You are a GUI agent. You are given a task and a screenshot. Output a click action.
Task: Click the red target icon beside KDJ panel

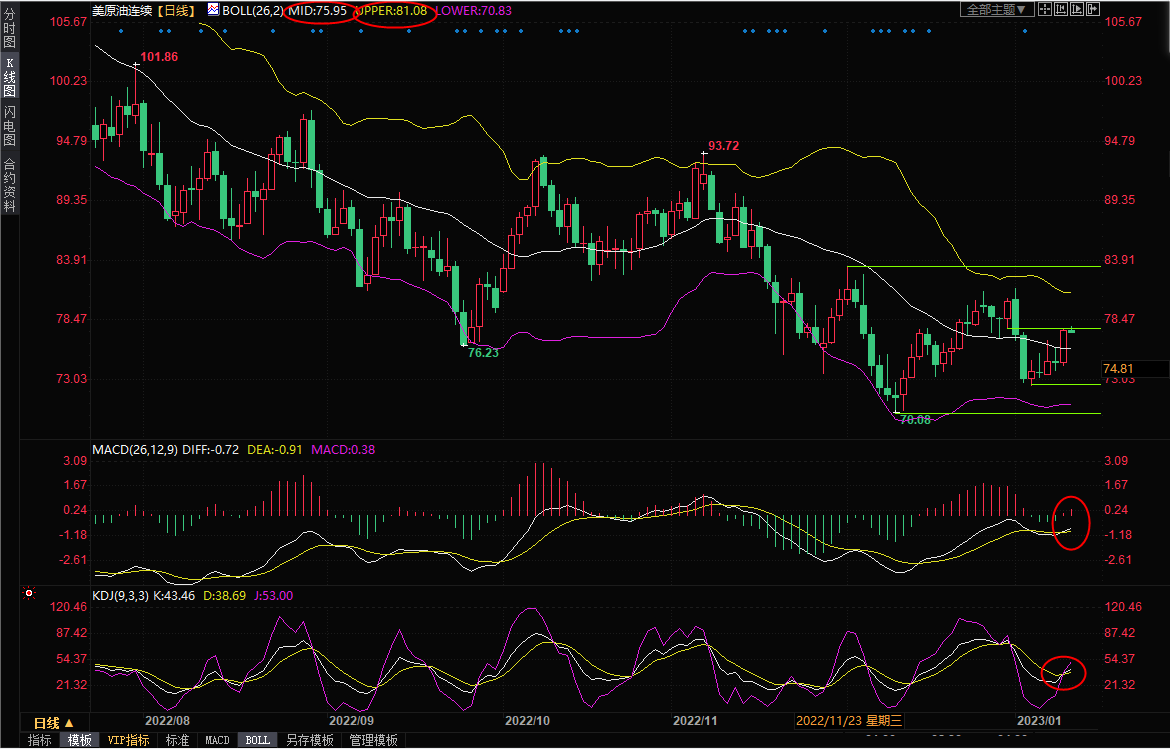pyautogui.click(x=29, y=594)
